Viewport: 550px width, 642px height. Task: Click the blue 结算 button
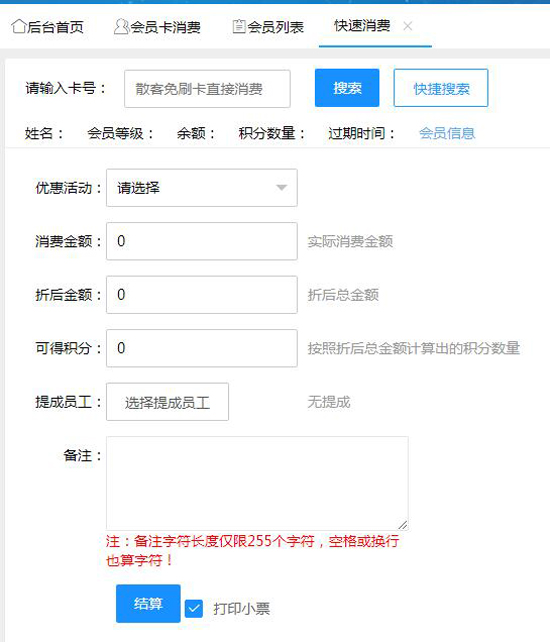148,604
